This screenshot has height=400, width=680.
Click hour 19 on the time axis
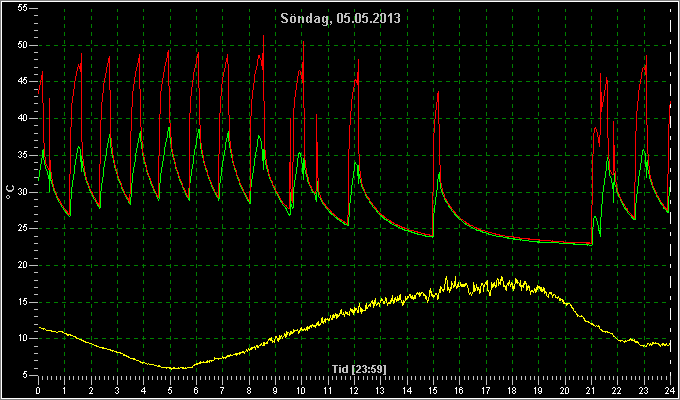point(538,390)
